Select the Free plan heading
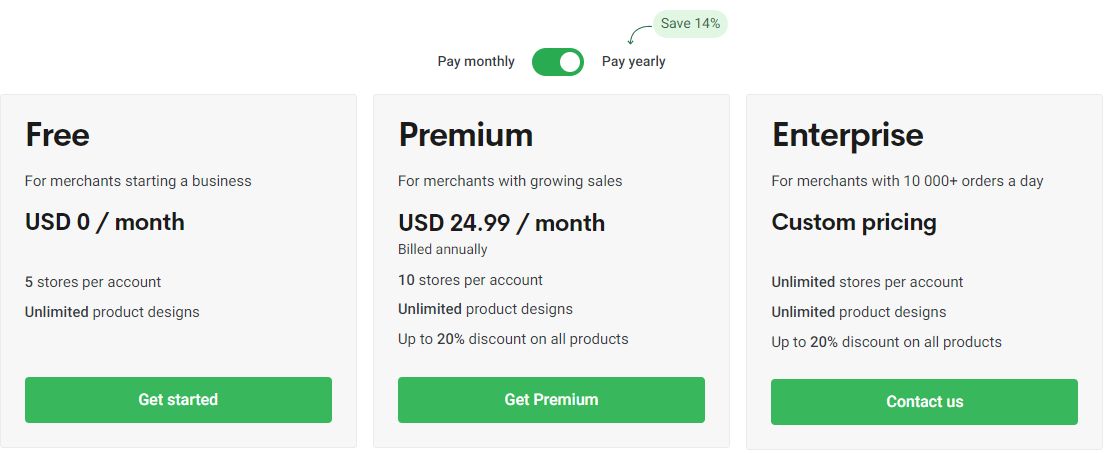1107x453 pixels. click(57, 135)
